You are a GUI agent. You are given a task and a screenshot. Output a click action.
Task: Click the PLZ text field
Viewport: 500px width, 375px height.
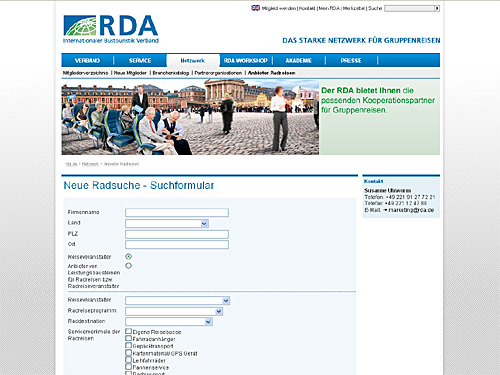[x=177, y=234]
